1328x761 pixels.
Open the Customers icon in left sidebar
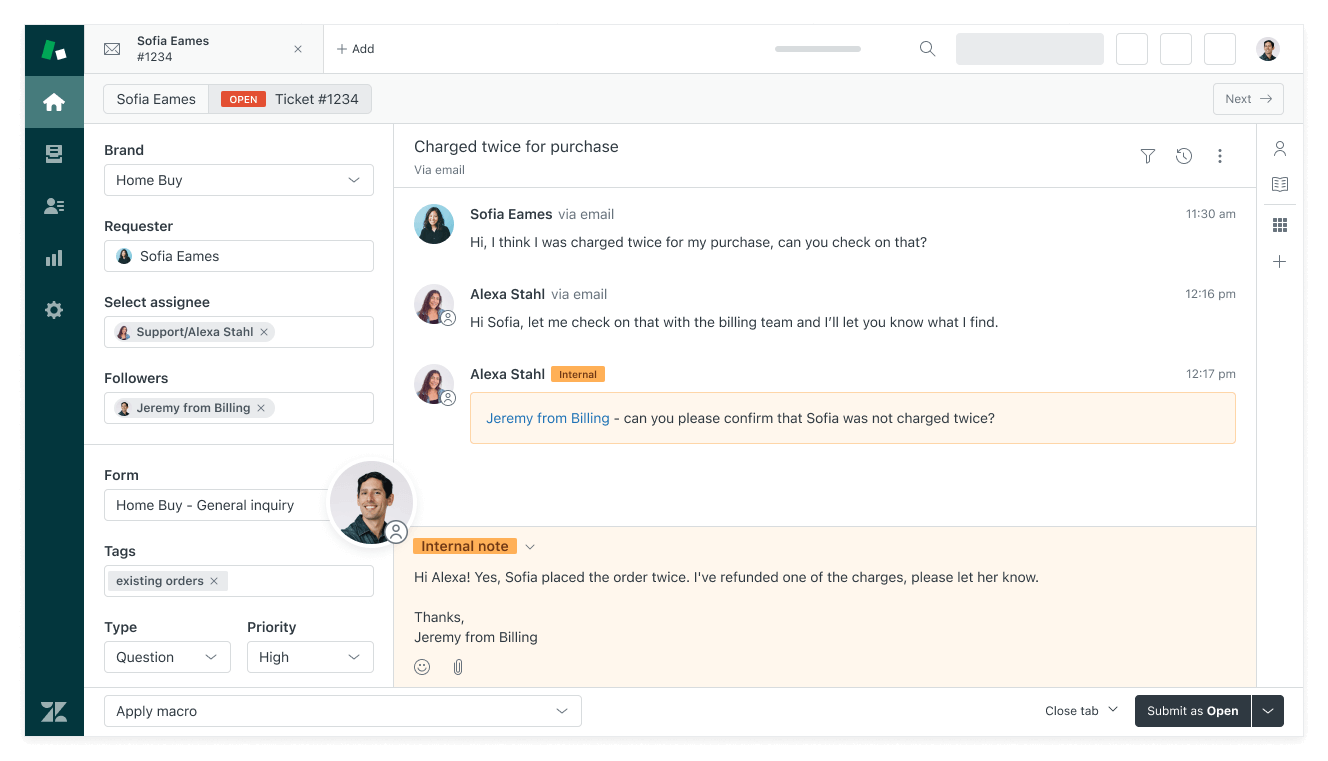[54, 205]
